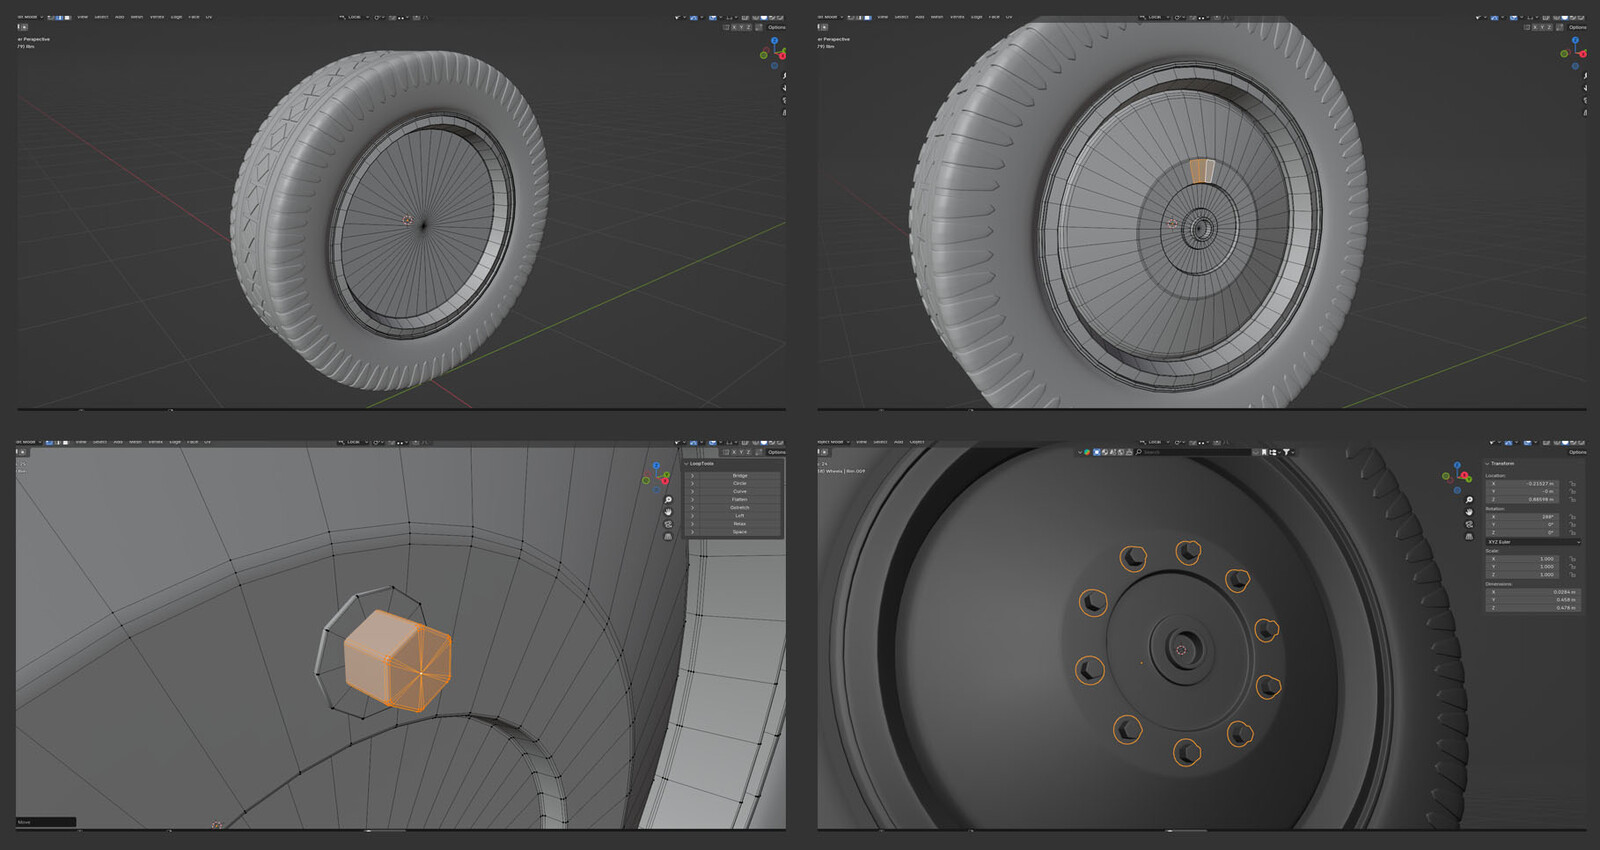The width and height of the screenshot is (1600, 850).
Task: Open the View menu in top-left viewport
Action: [x=82, y=17]
